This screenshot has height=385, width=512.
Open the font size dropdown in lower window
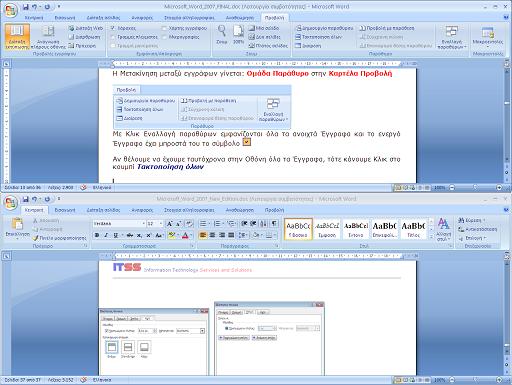[161, 223]
